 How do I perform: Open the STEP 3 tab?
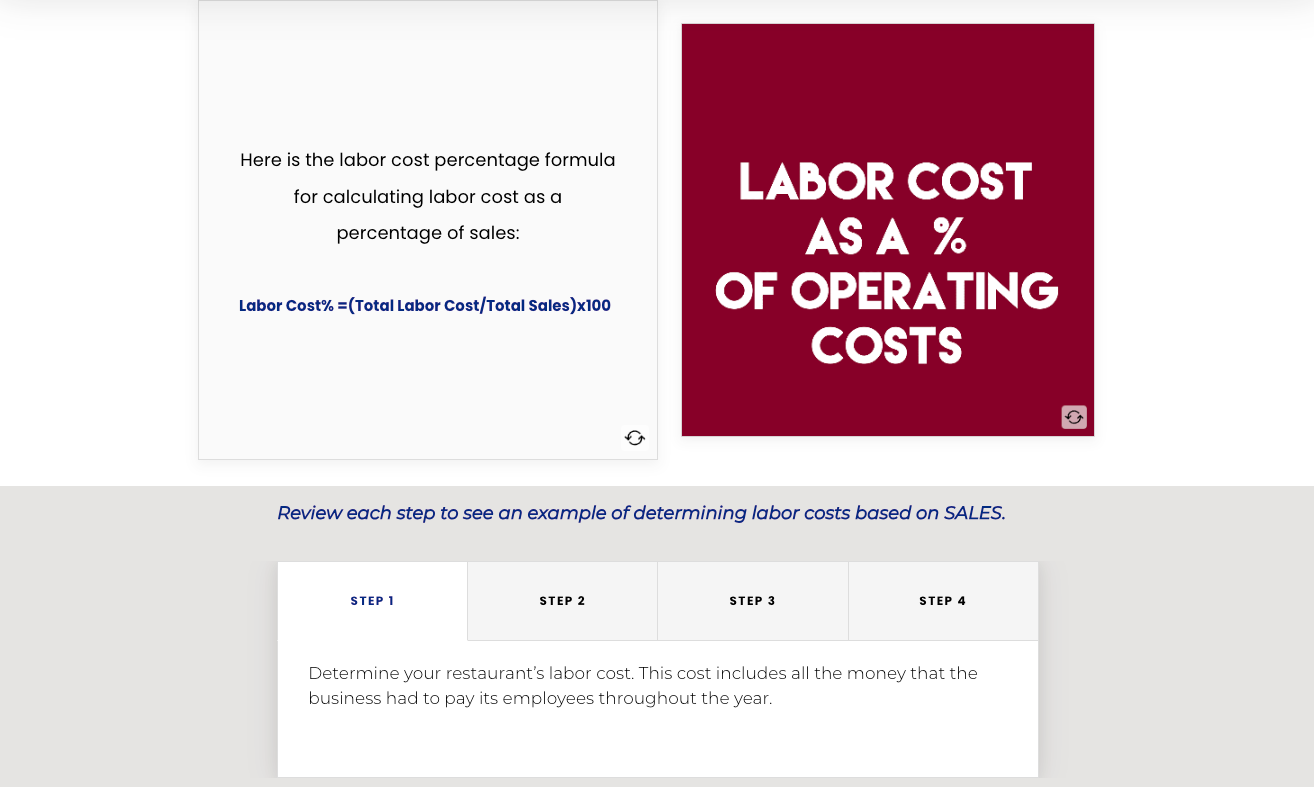[x=752, y=601]
